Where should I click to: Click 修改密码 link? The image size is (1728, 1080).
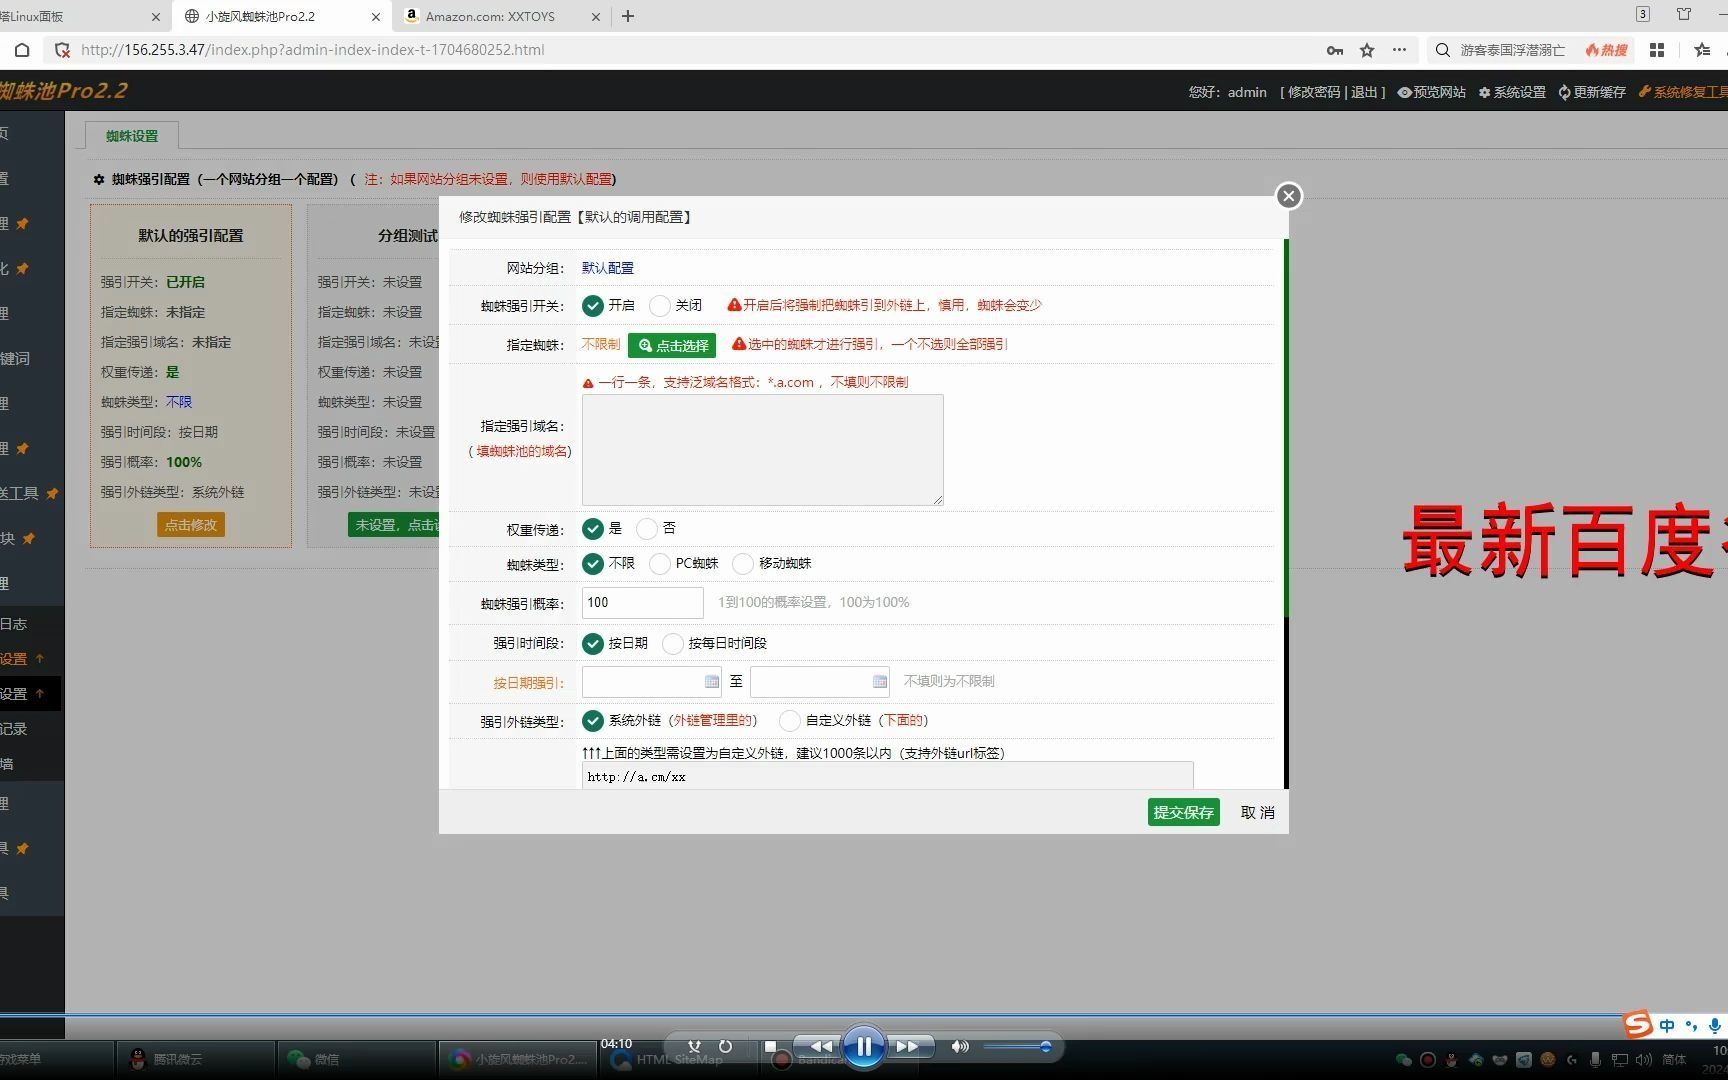click(x=1313, y=92)
